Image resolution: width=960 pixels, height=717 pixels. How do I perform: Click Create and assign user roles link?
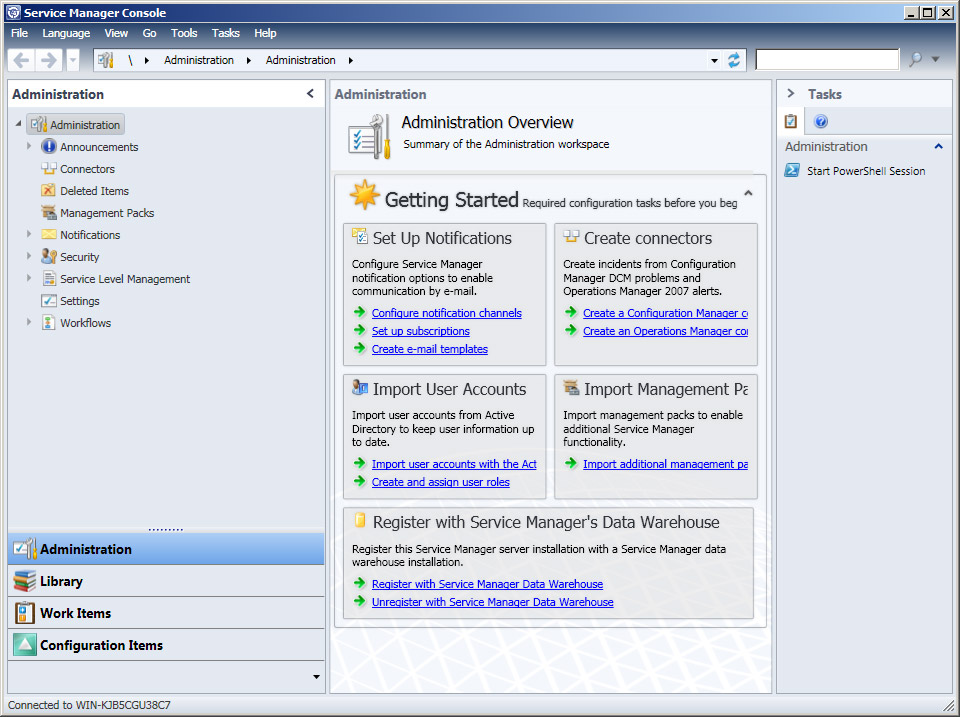[441, 482]
